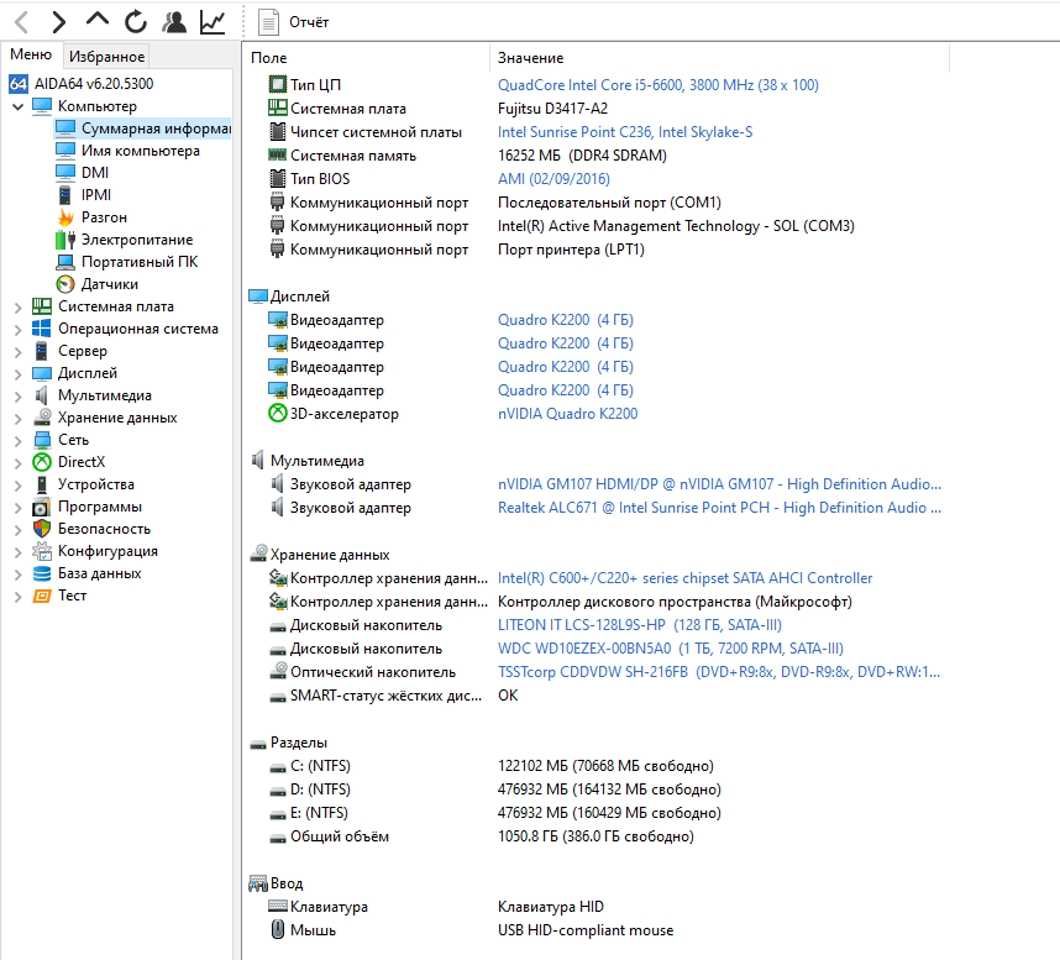Select the E: (NTFS) partition row
This screenshot has width=1060, height=960.
[495, 813]
